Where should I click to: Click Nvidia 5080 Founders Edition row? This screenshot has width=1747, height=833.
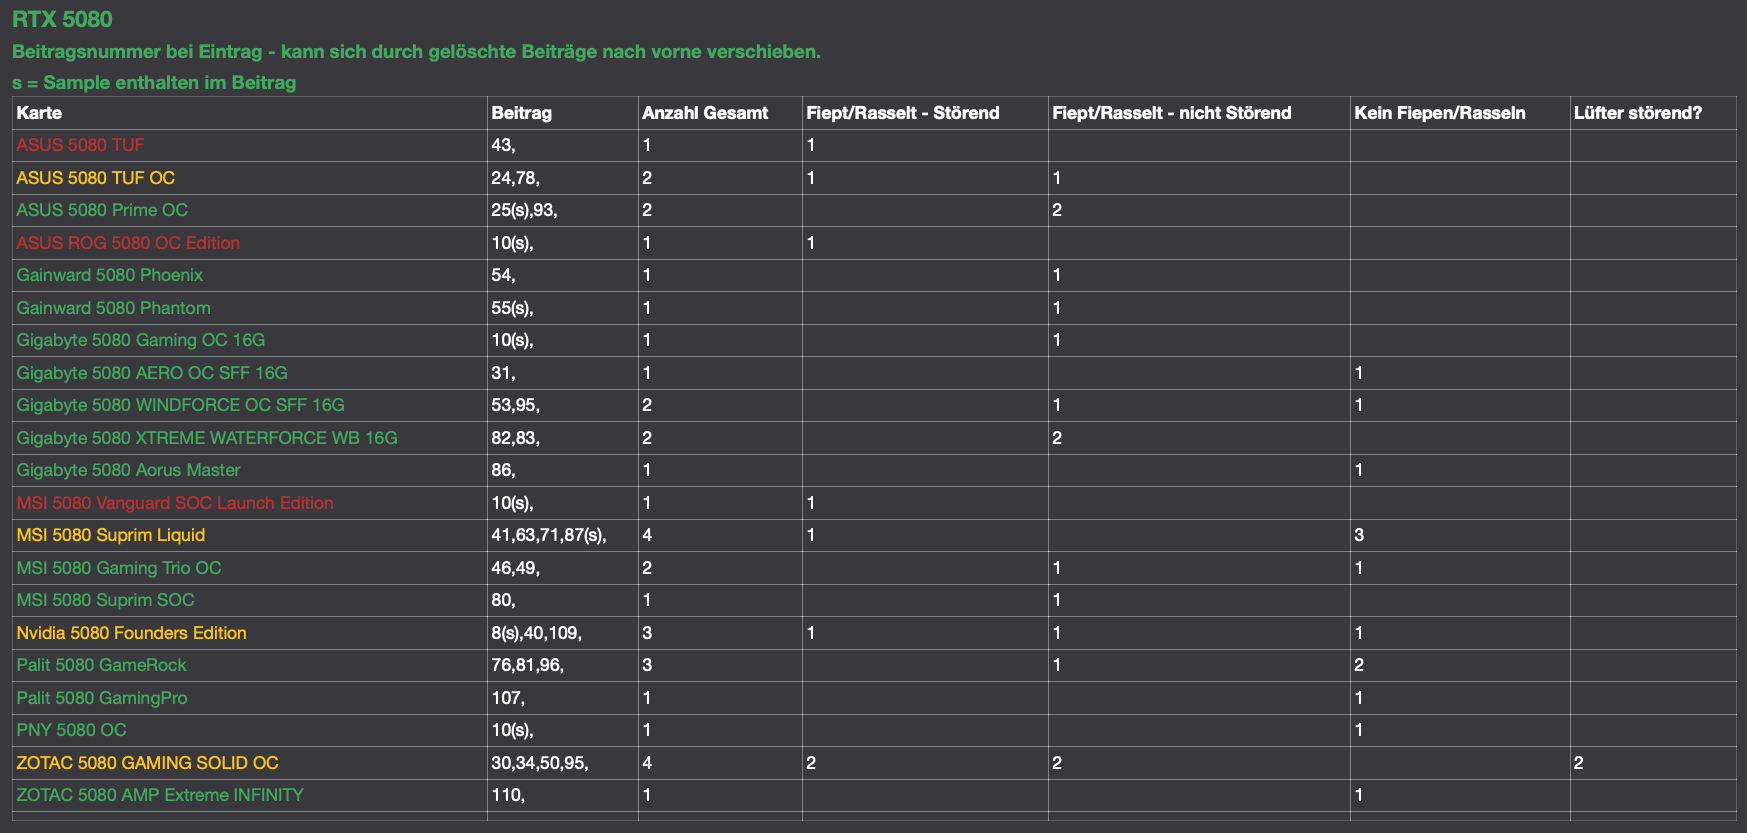[131, 633]
